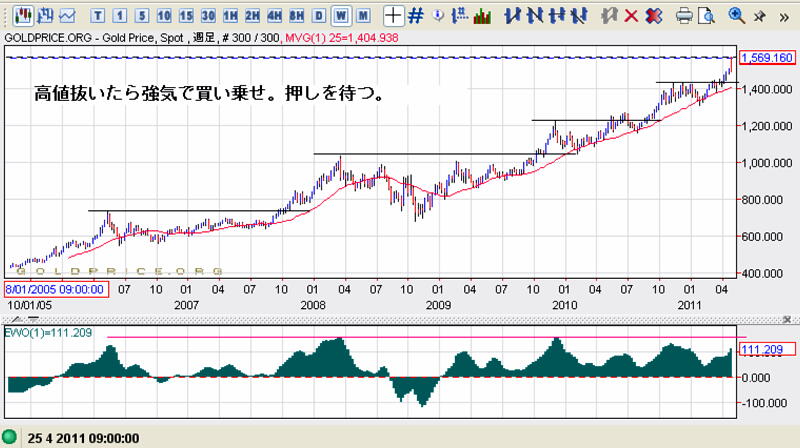Expand the toolbar overflow chevron
Screen dimensions: 800x448
782,16
